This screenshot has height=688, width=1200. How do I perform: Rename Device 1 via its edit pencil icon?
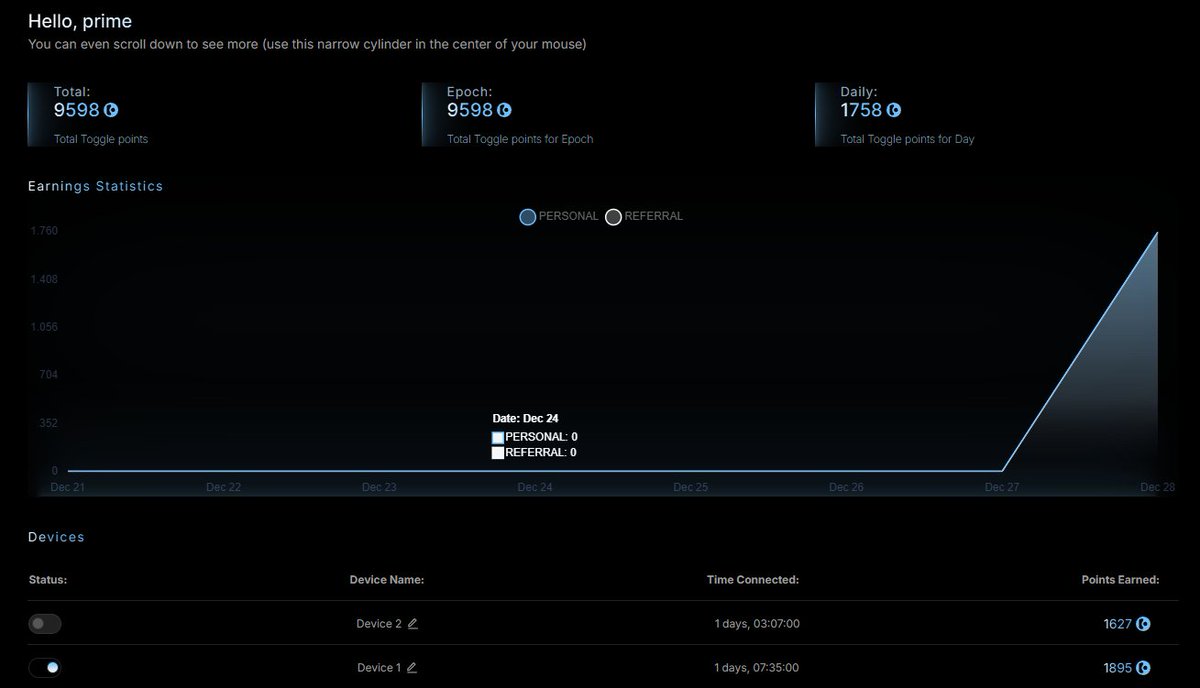[410, 667]
